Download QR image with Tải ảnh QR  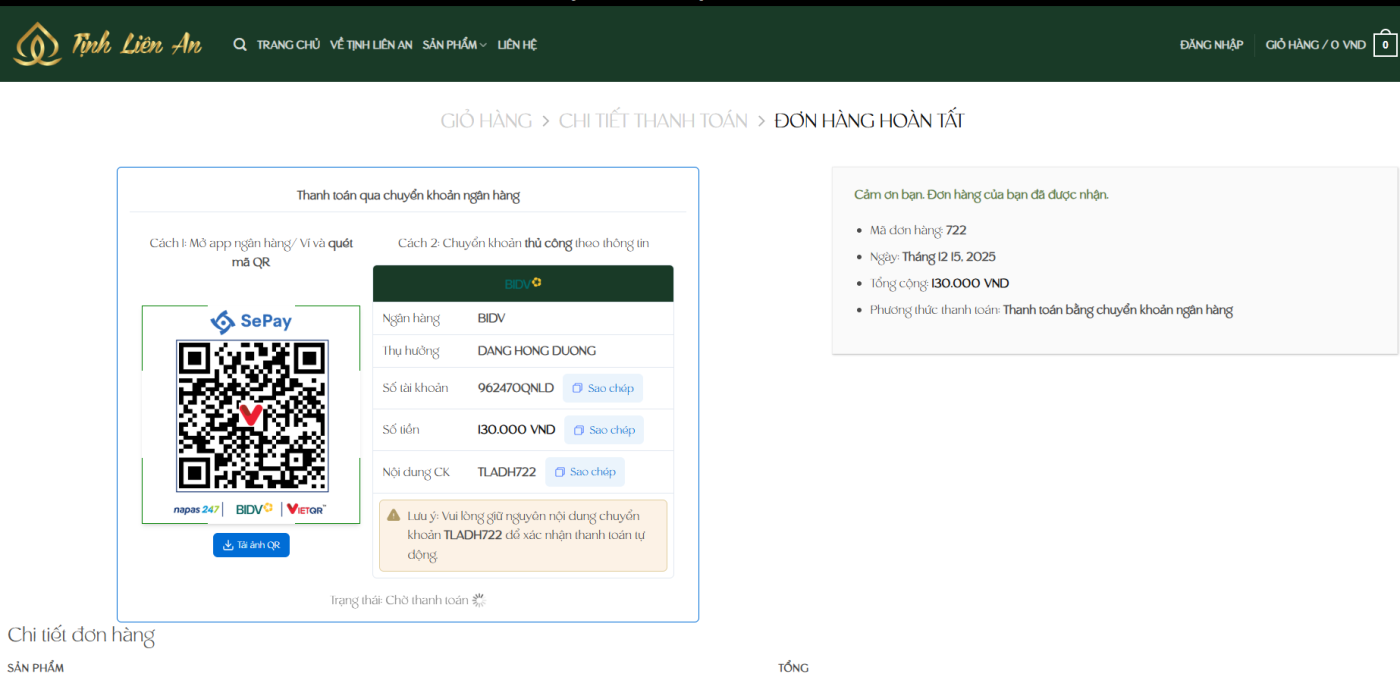coord(251,545)
